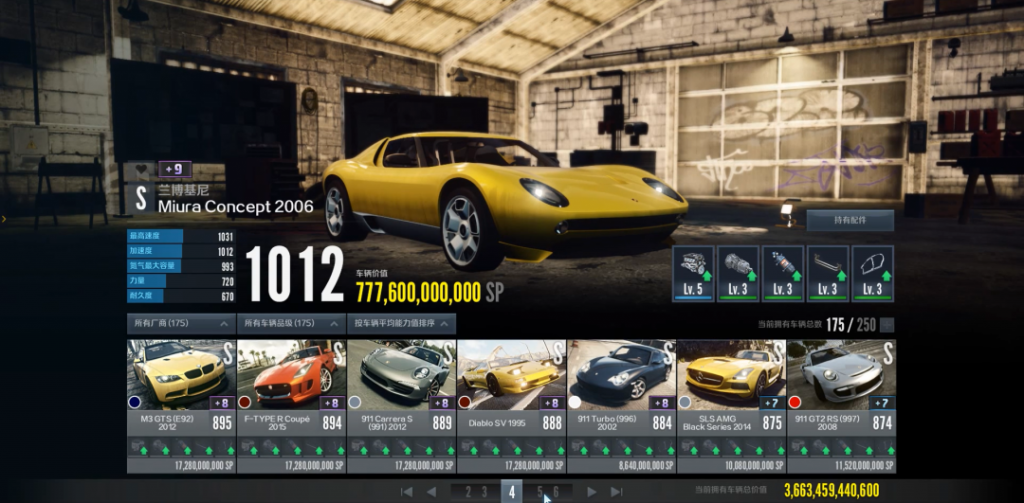Click the engine upgrade icon under 911 GT2 RS card
Image resolution: width=1024 pixels, height=503 pixels.
pos(799,447)
